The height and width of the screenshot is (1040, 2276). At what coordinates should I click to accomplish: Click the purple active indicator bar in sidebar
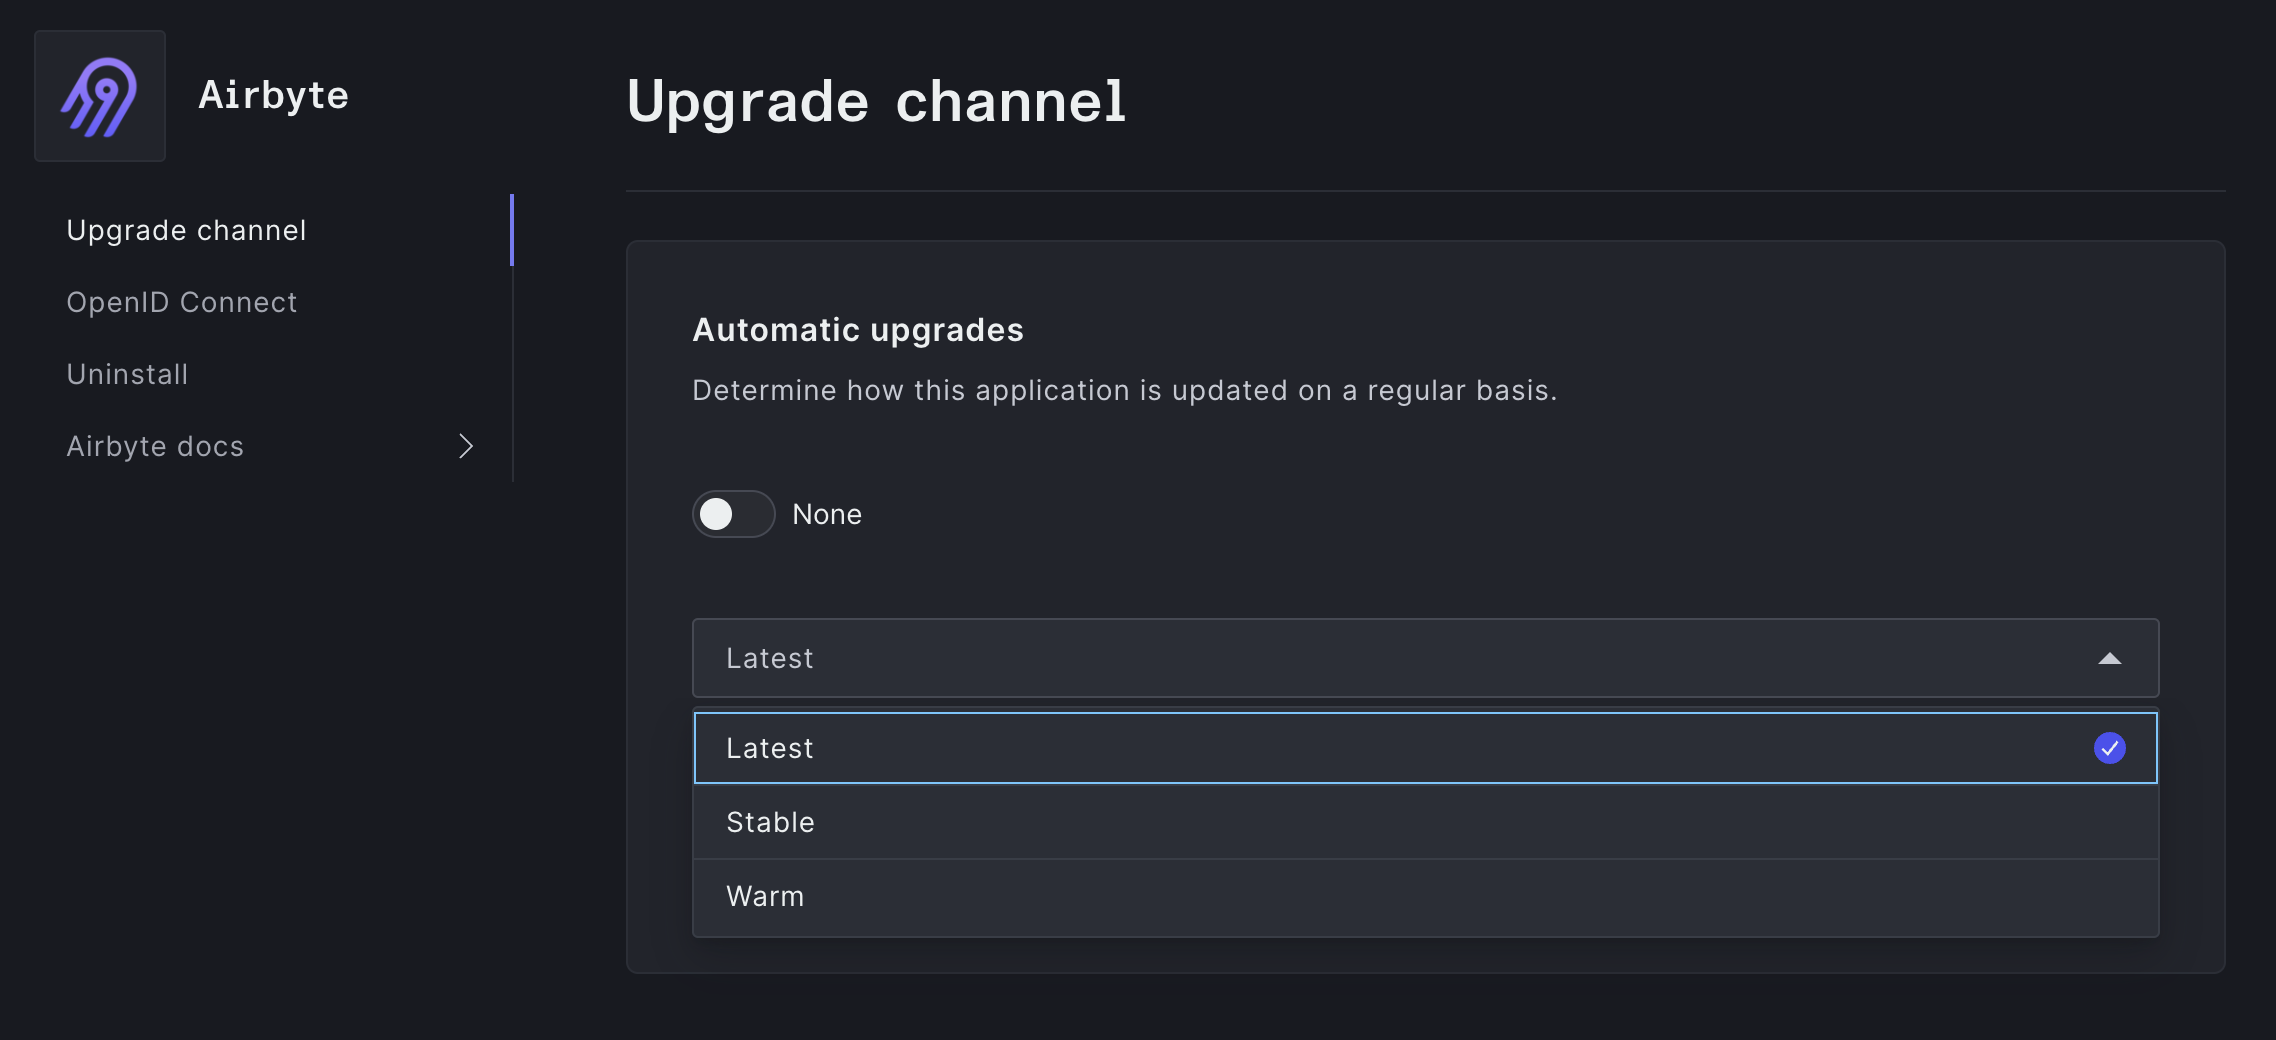tap(511, 230)
